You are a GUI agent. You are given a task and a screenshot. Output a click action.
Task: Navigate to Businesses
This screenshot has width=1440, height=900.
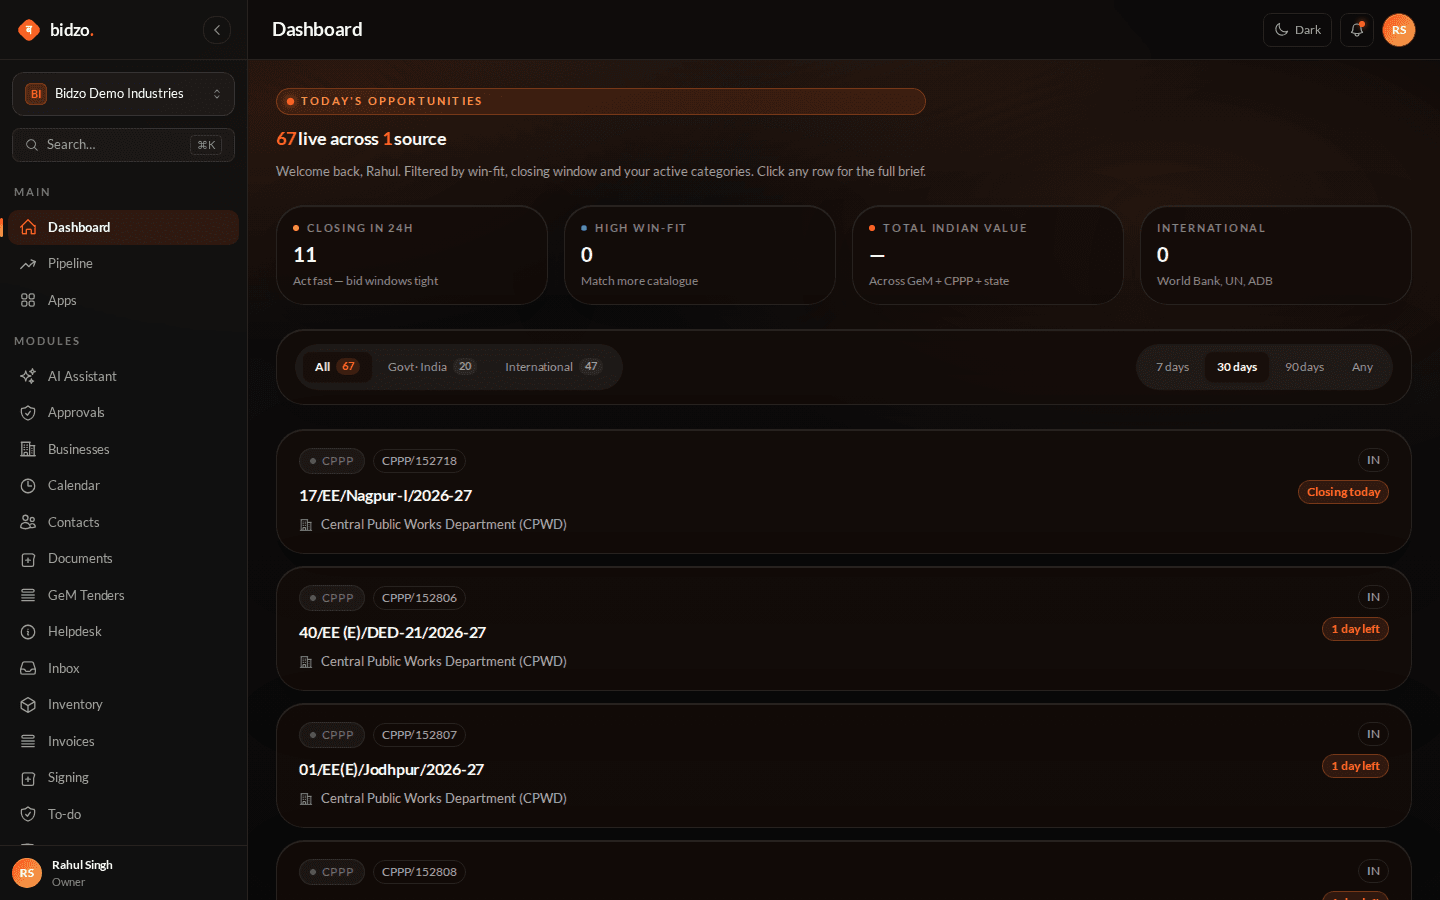coord(123,449)
